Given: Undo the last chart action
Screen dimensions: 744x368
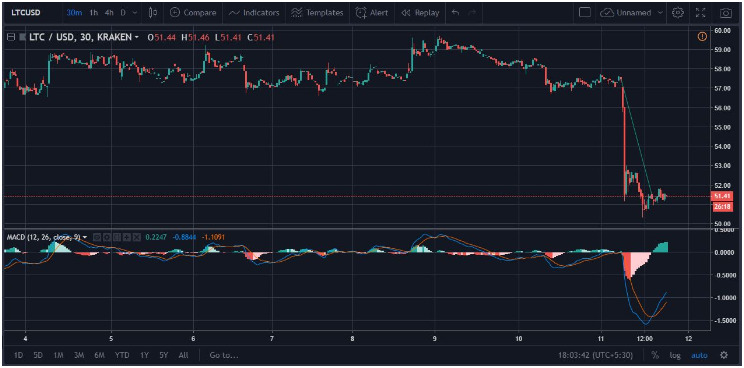Looking at the screenshot, I should [456, 13].
